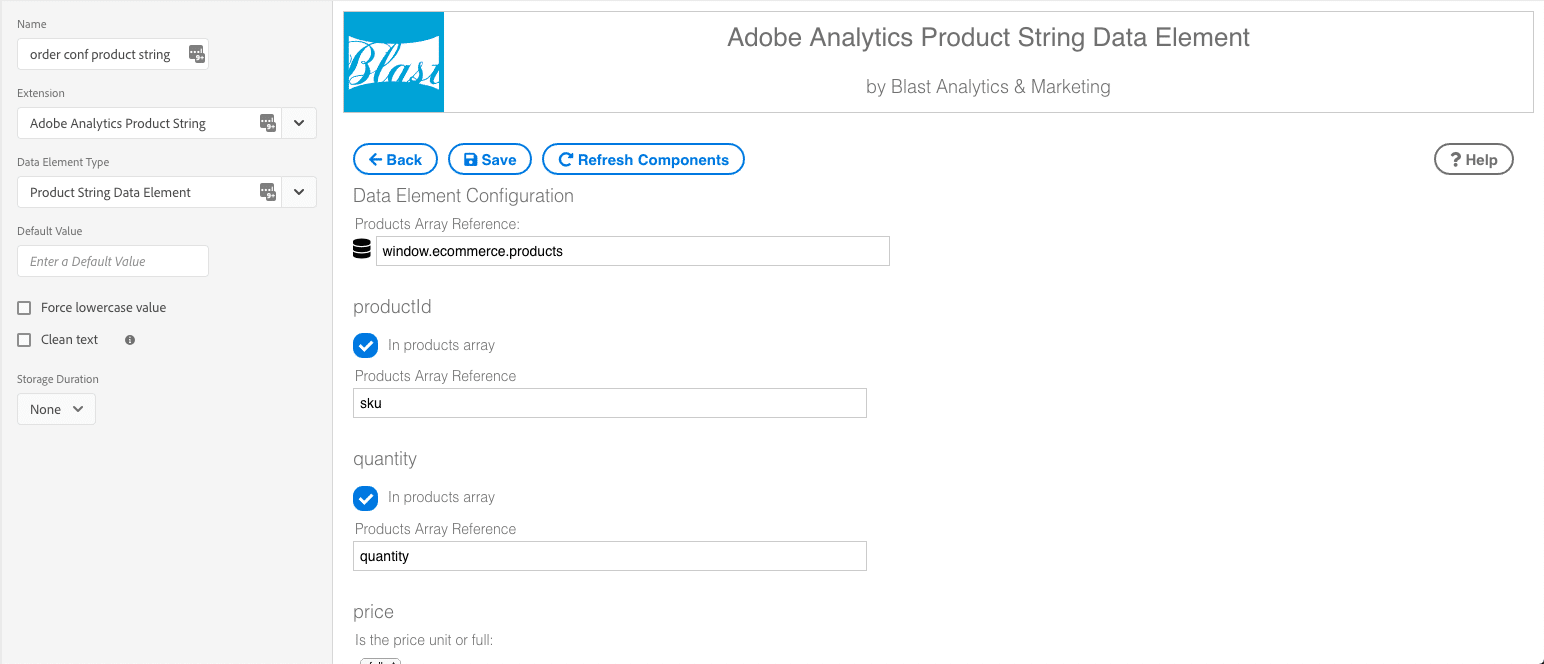Uncheck quantity In products array checkbox
Screen dimensions: 1544x664
click(x=366, y=497)
